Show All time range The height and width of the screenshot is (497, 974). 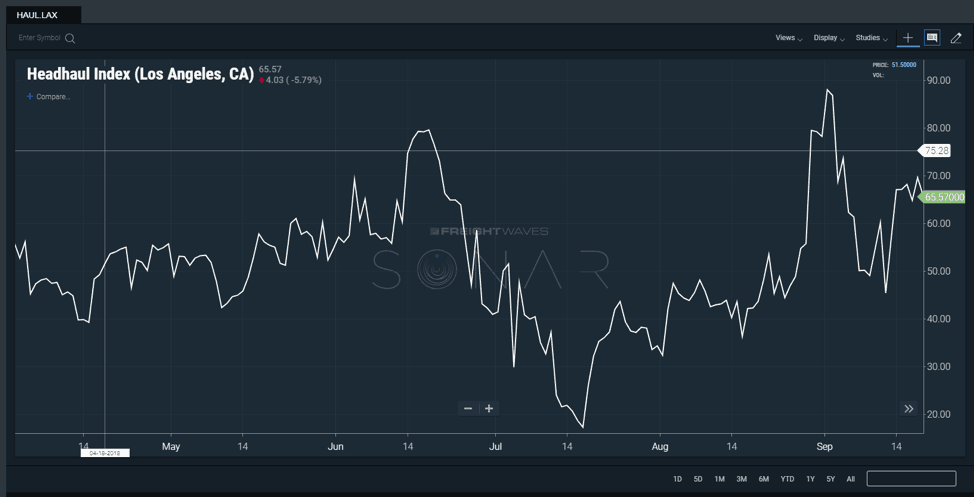pyautogui.click(x=850, y=479)
